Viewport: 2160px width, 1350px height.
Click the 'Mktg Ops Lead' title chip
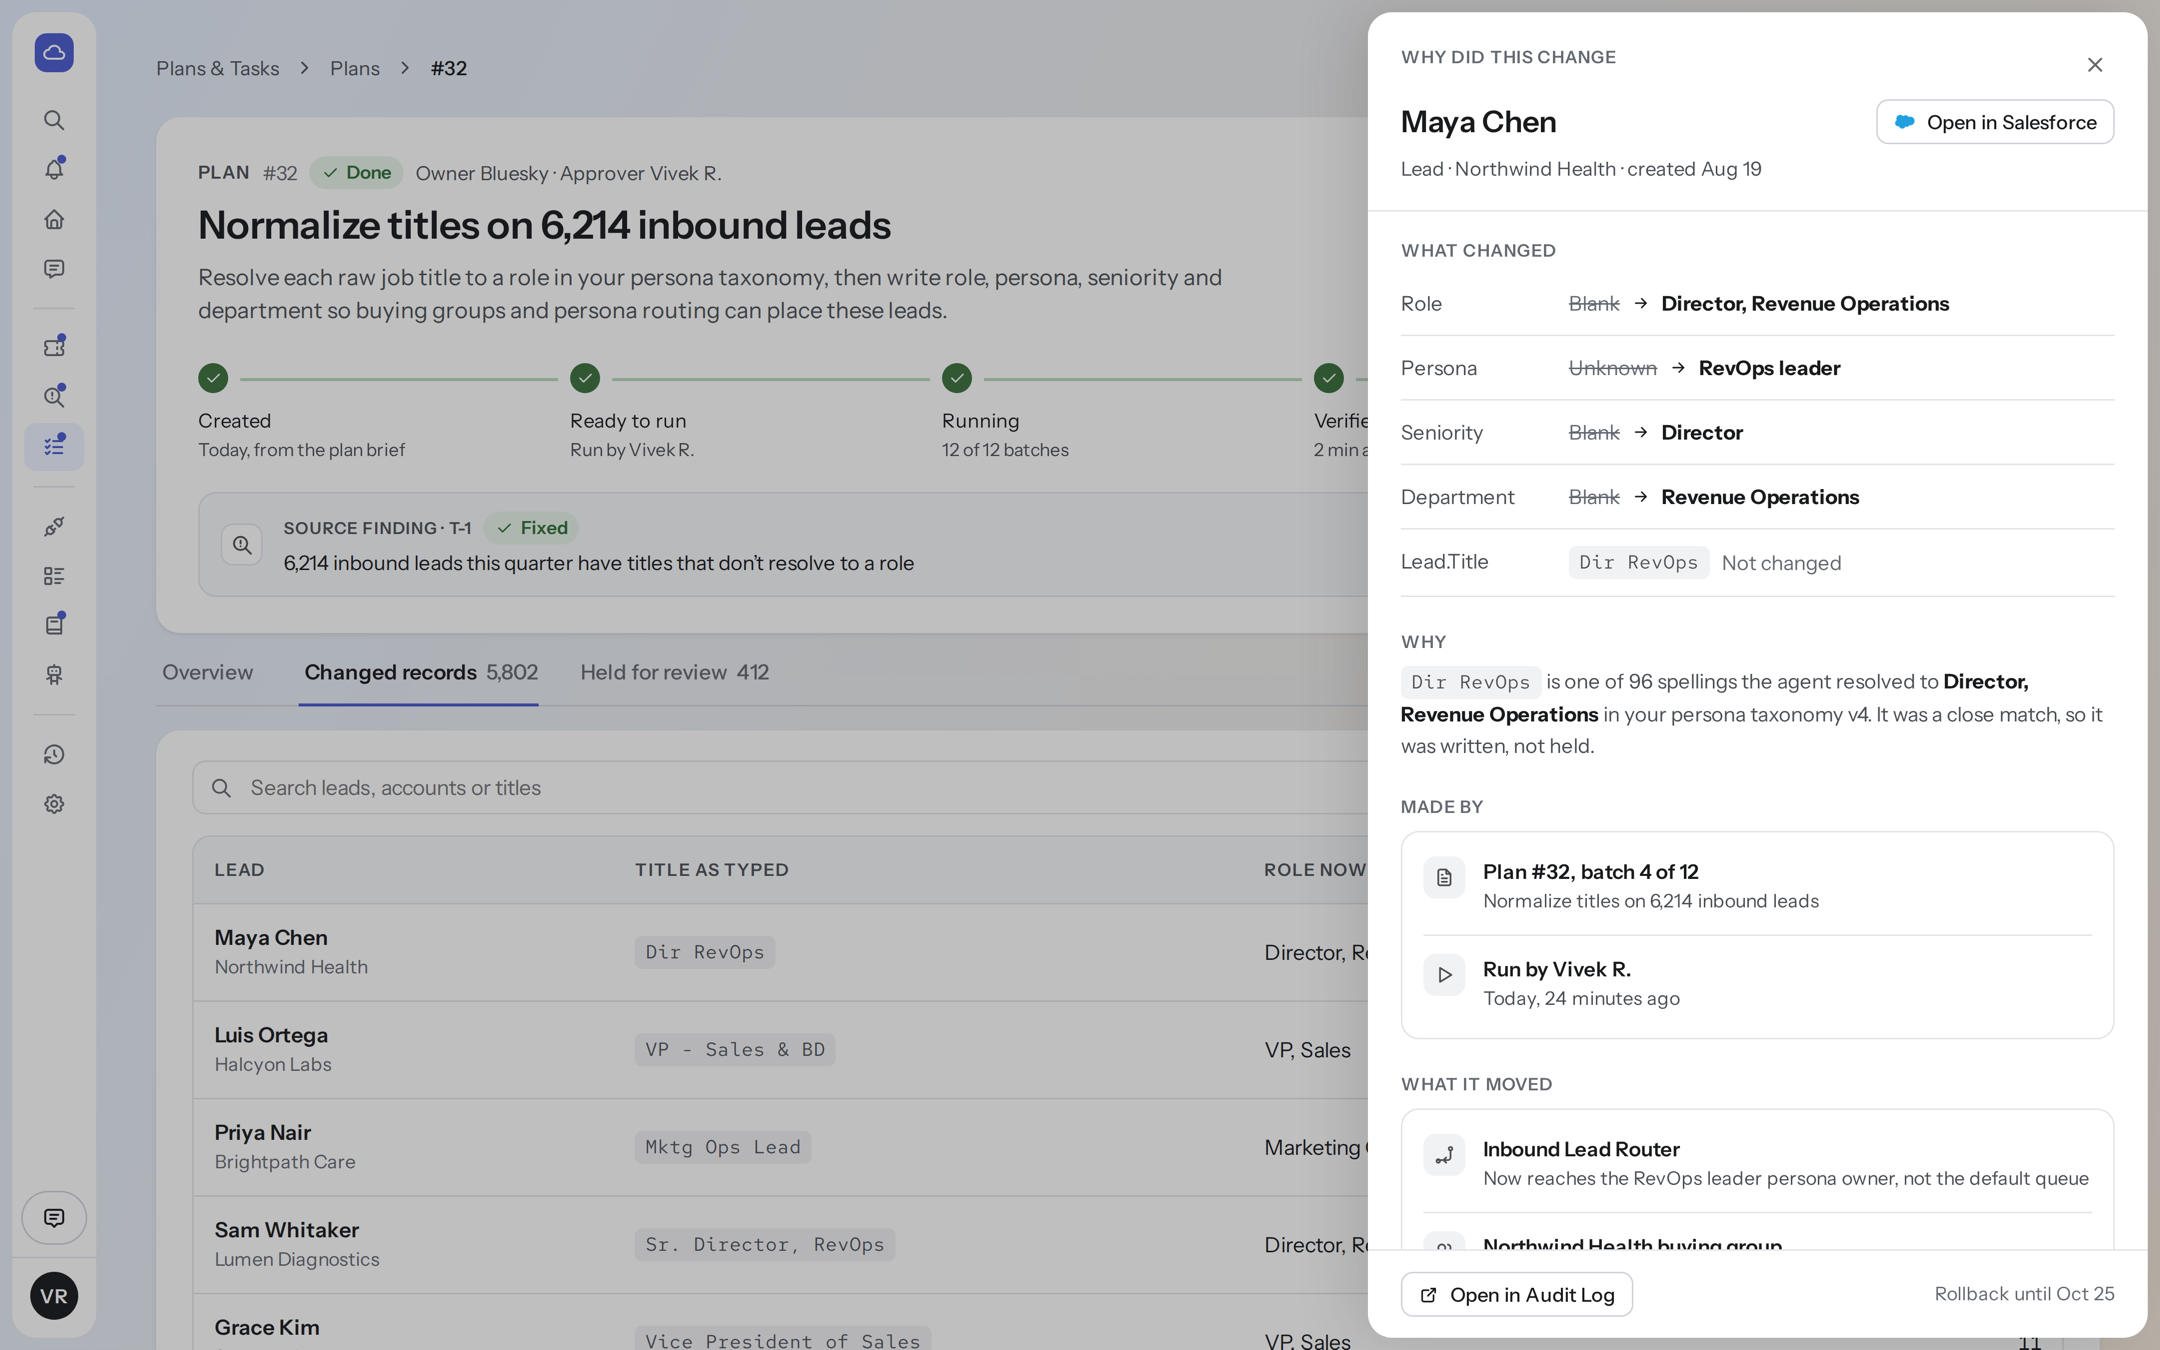point(723,1147)
